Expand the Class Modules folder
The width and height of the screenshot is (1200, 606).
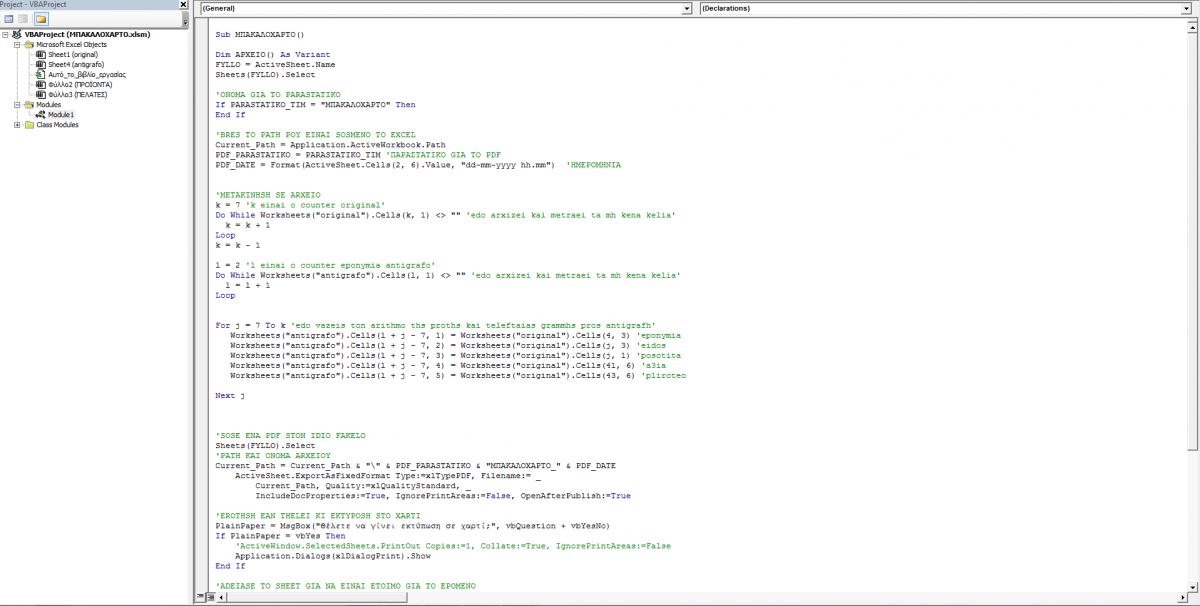16,125
